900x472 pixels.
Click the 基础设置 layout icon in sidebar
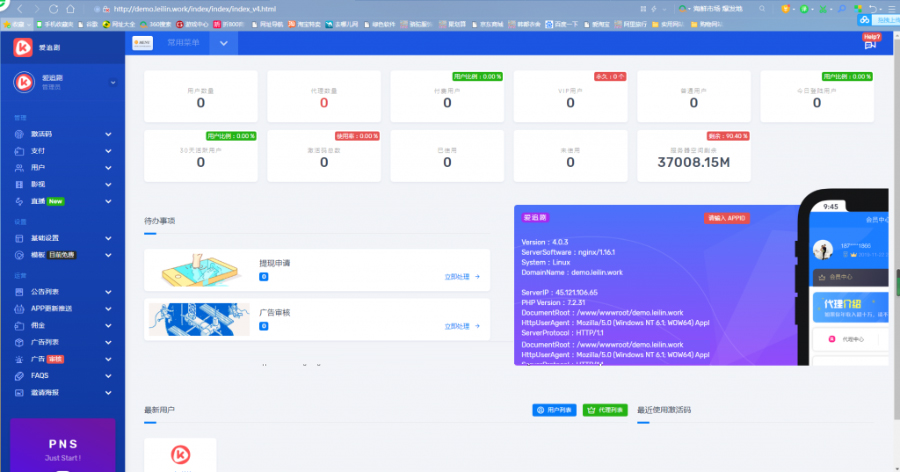pos(19,238)
